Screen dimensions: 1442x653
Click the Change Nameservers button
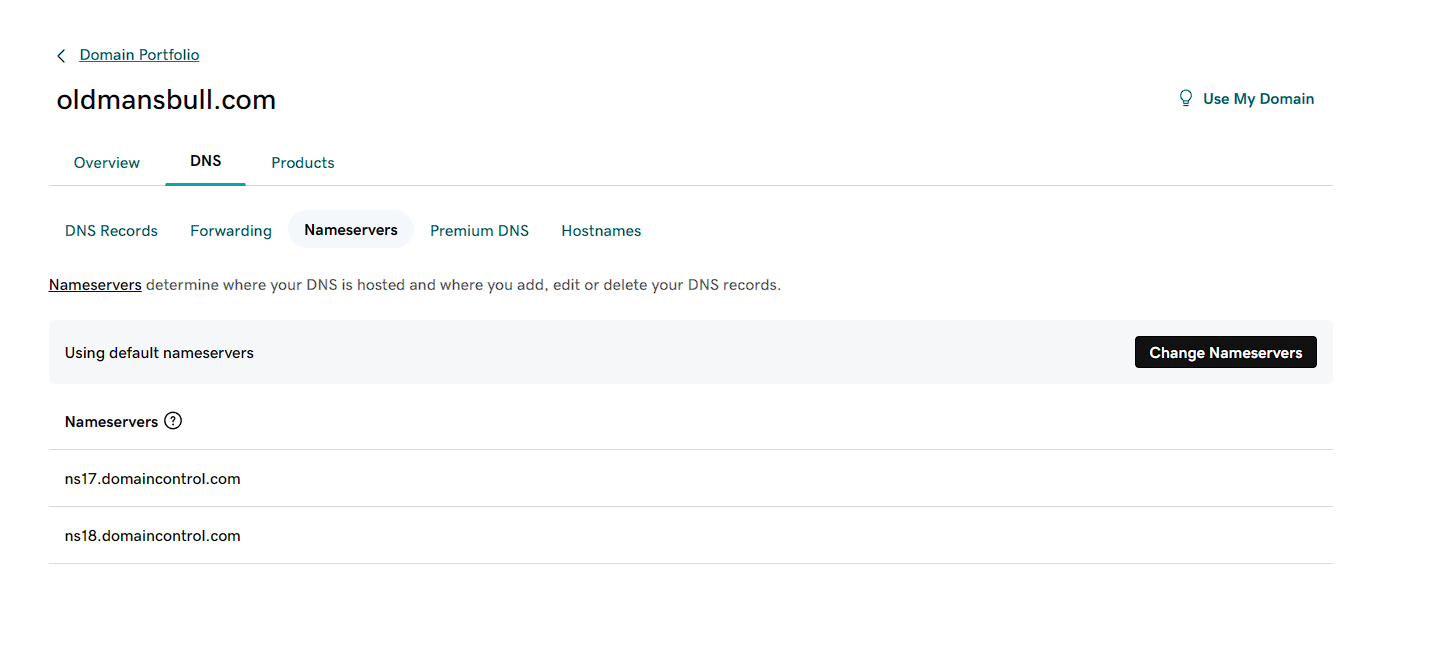click(x=1225, y=352)
